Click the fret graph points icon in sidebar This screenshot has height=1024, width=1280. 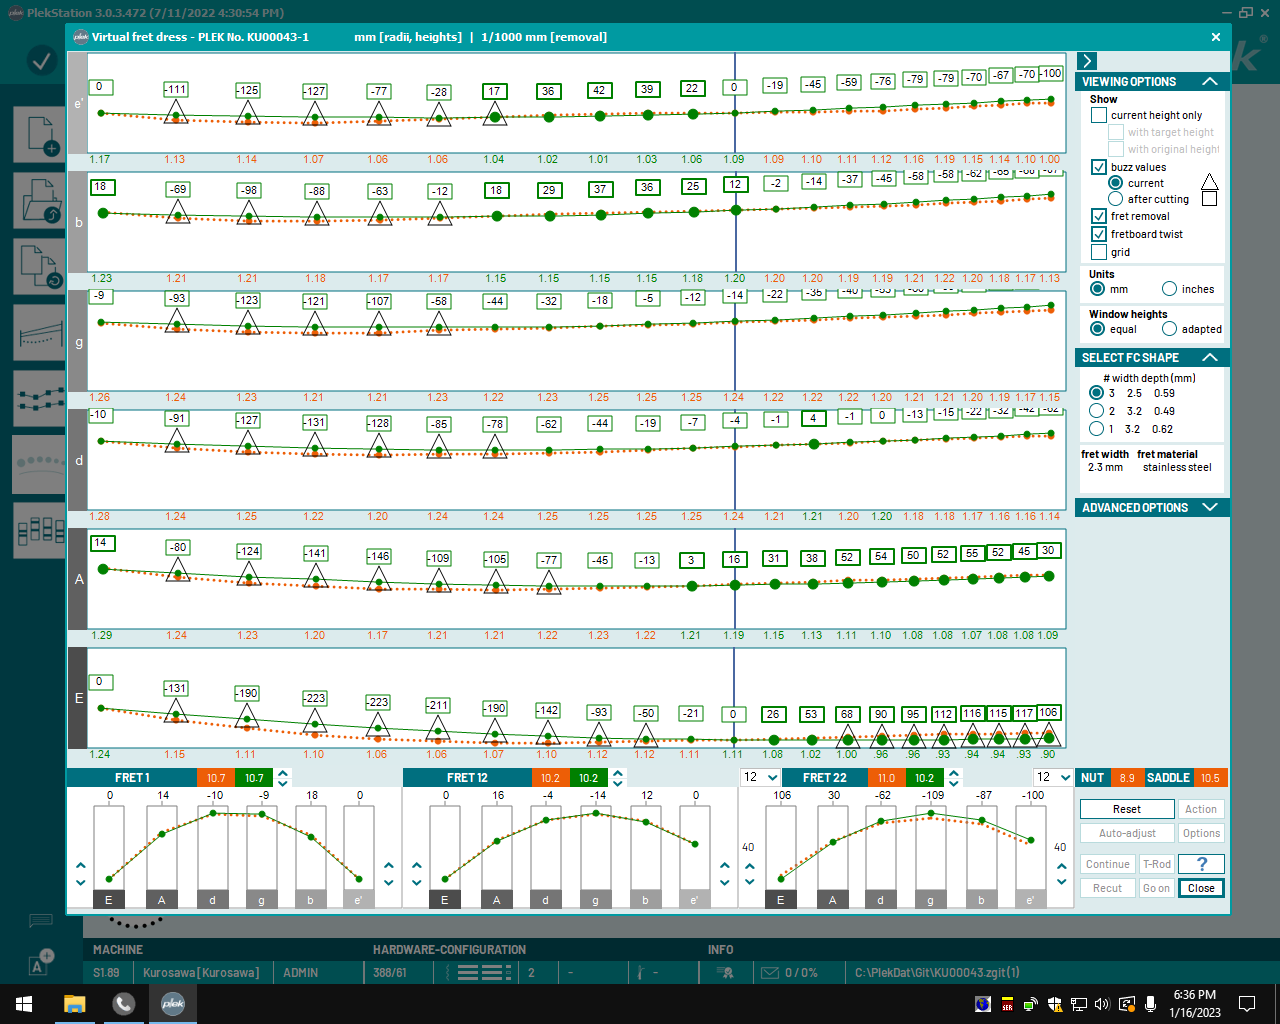40,398
